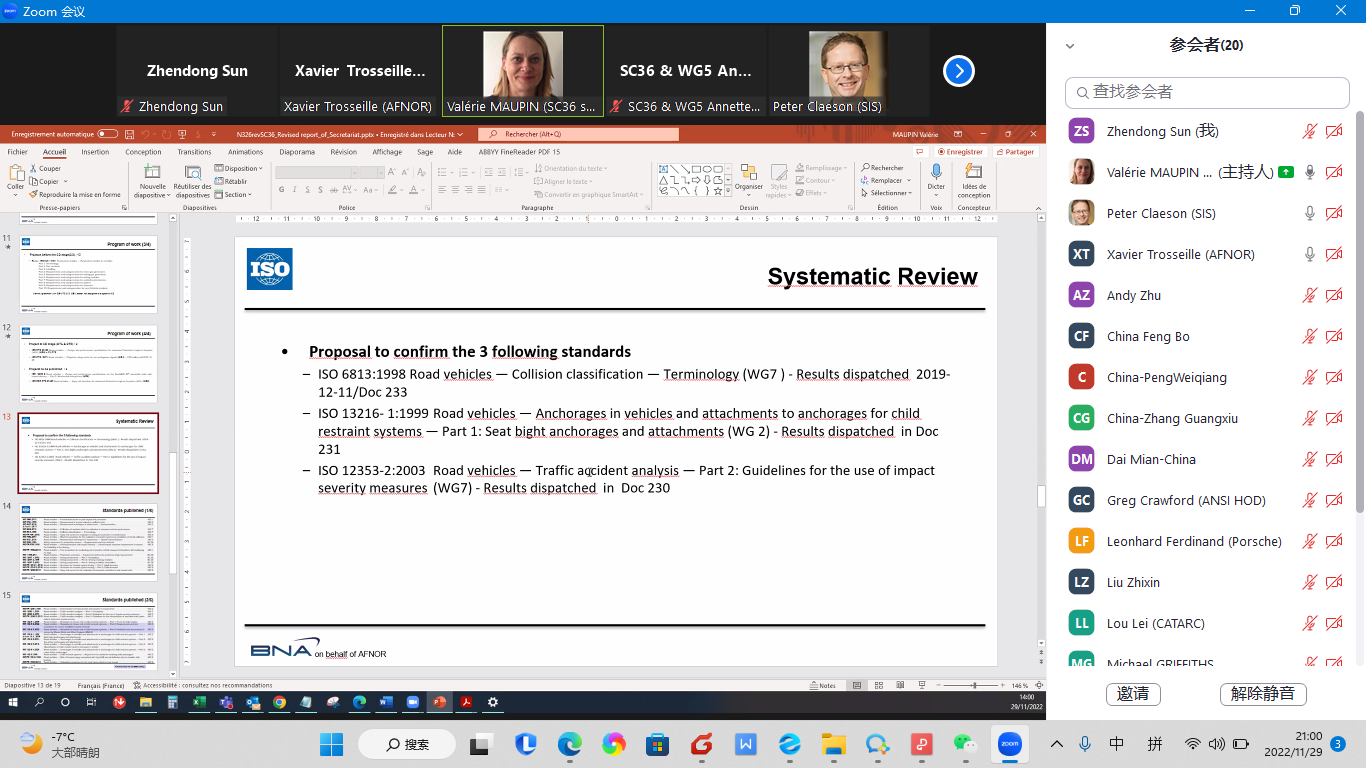Viewport: 1366px width, 768px height.
Task: Click the muted mic icon beside Dai Mian-China
Action: click(x=1310, y=459)
